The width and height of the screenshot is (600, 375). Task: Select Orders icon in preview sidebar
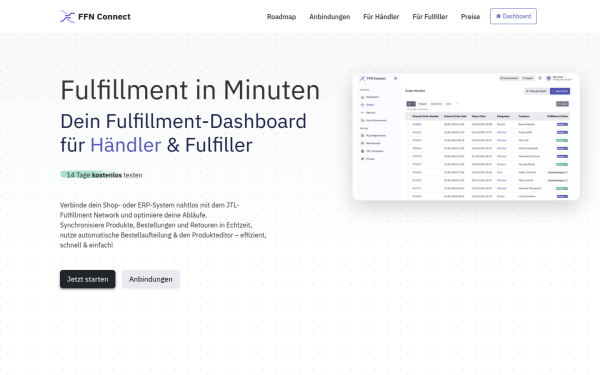(362, 105)
